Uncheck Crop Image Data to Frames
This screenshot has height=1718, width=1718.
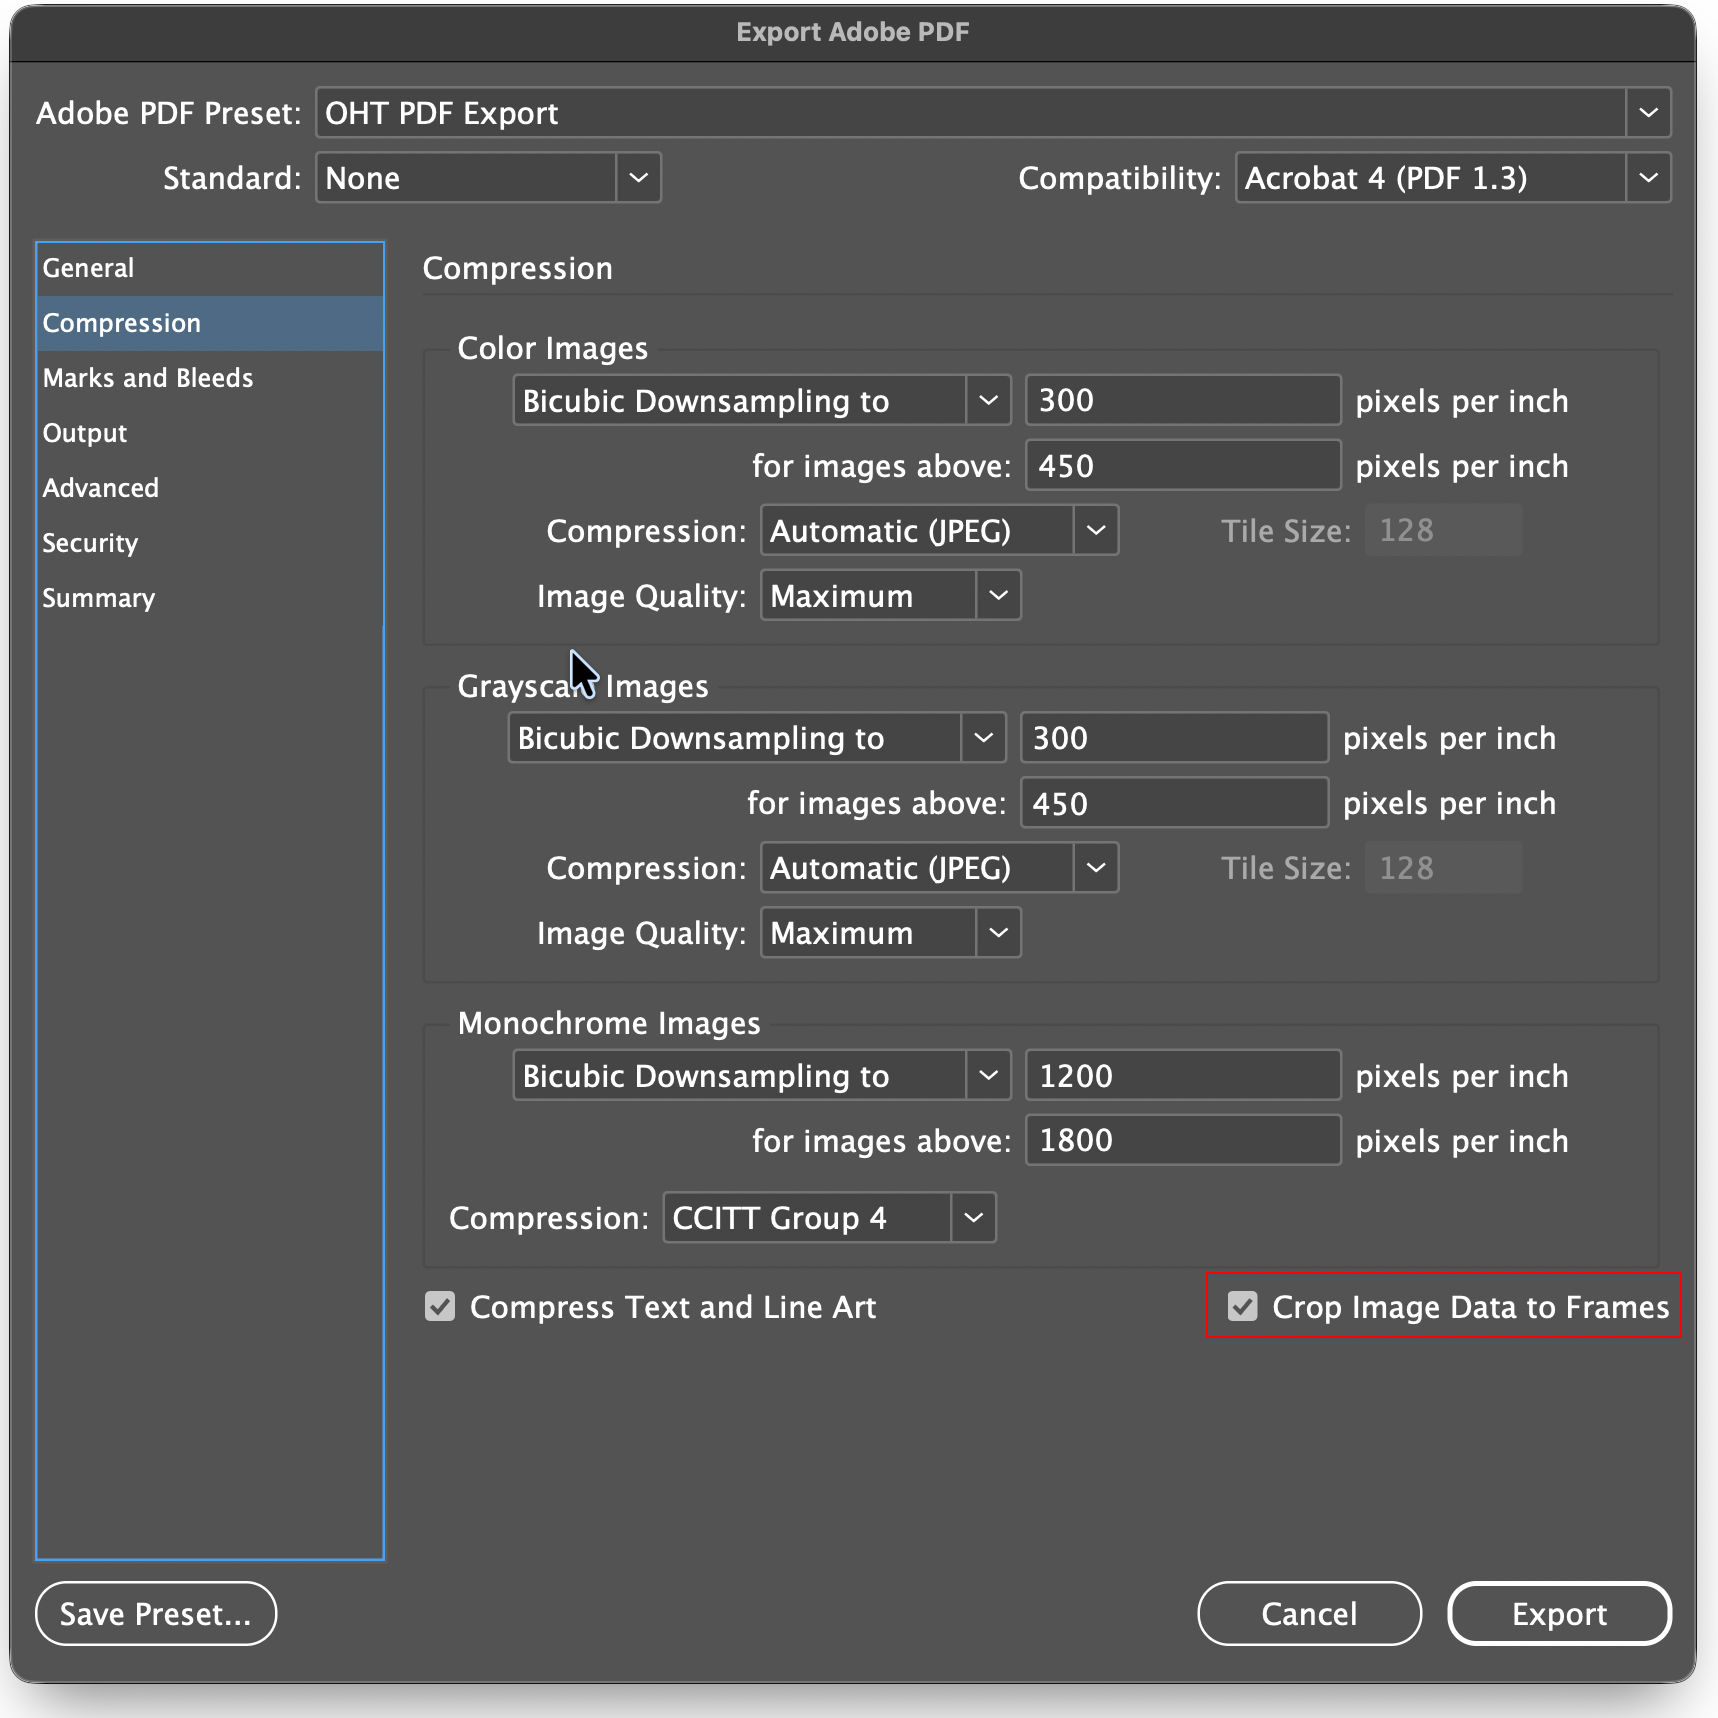pos(1242,1307)
